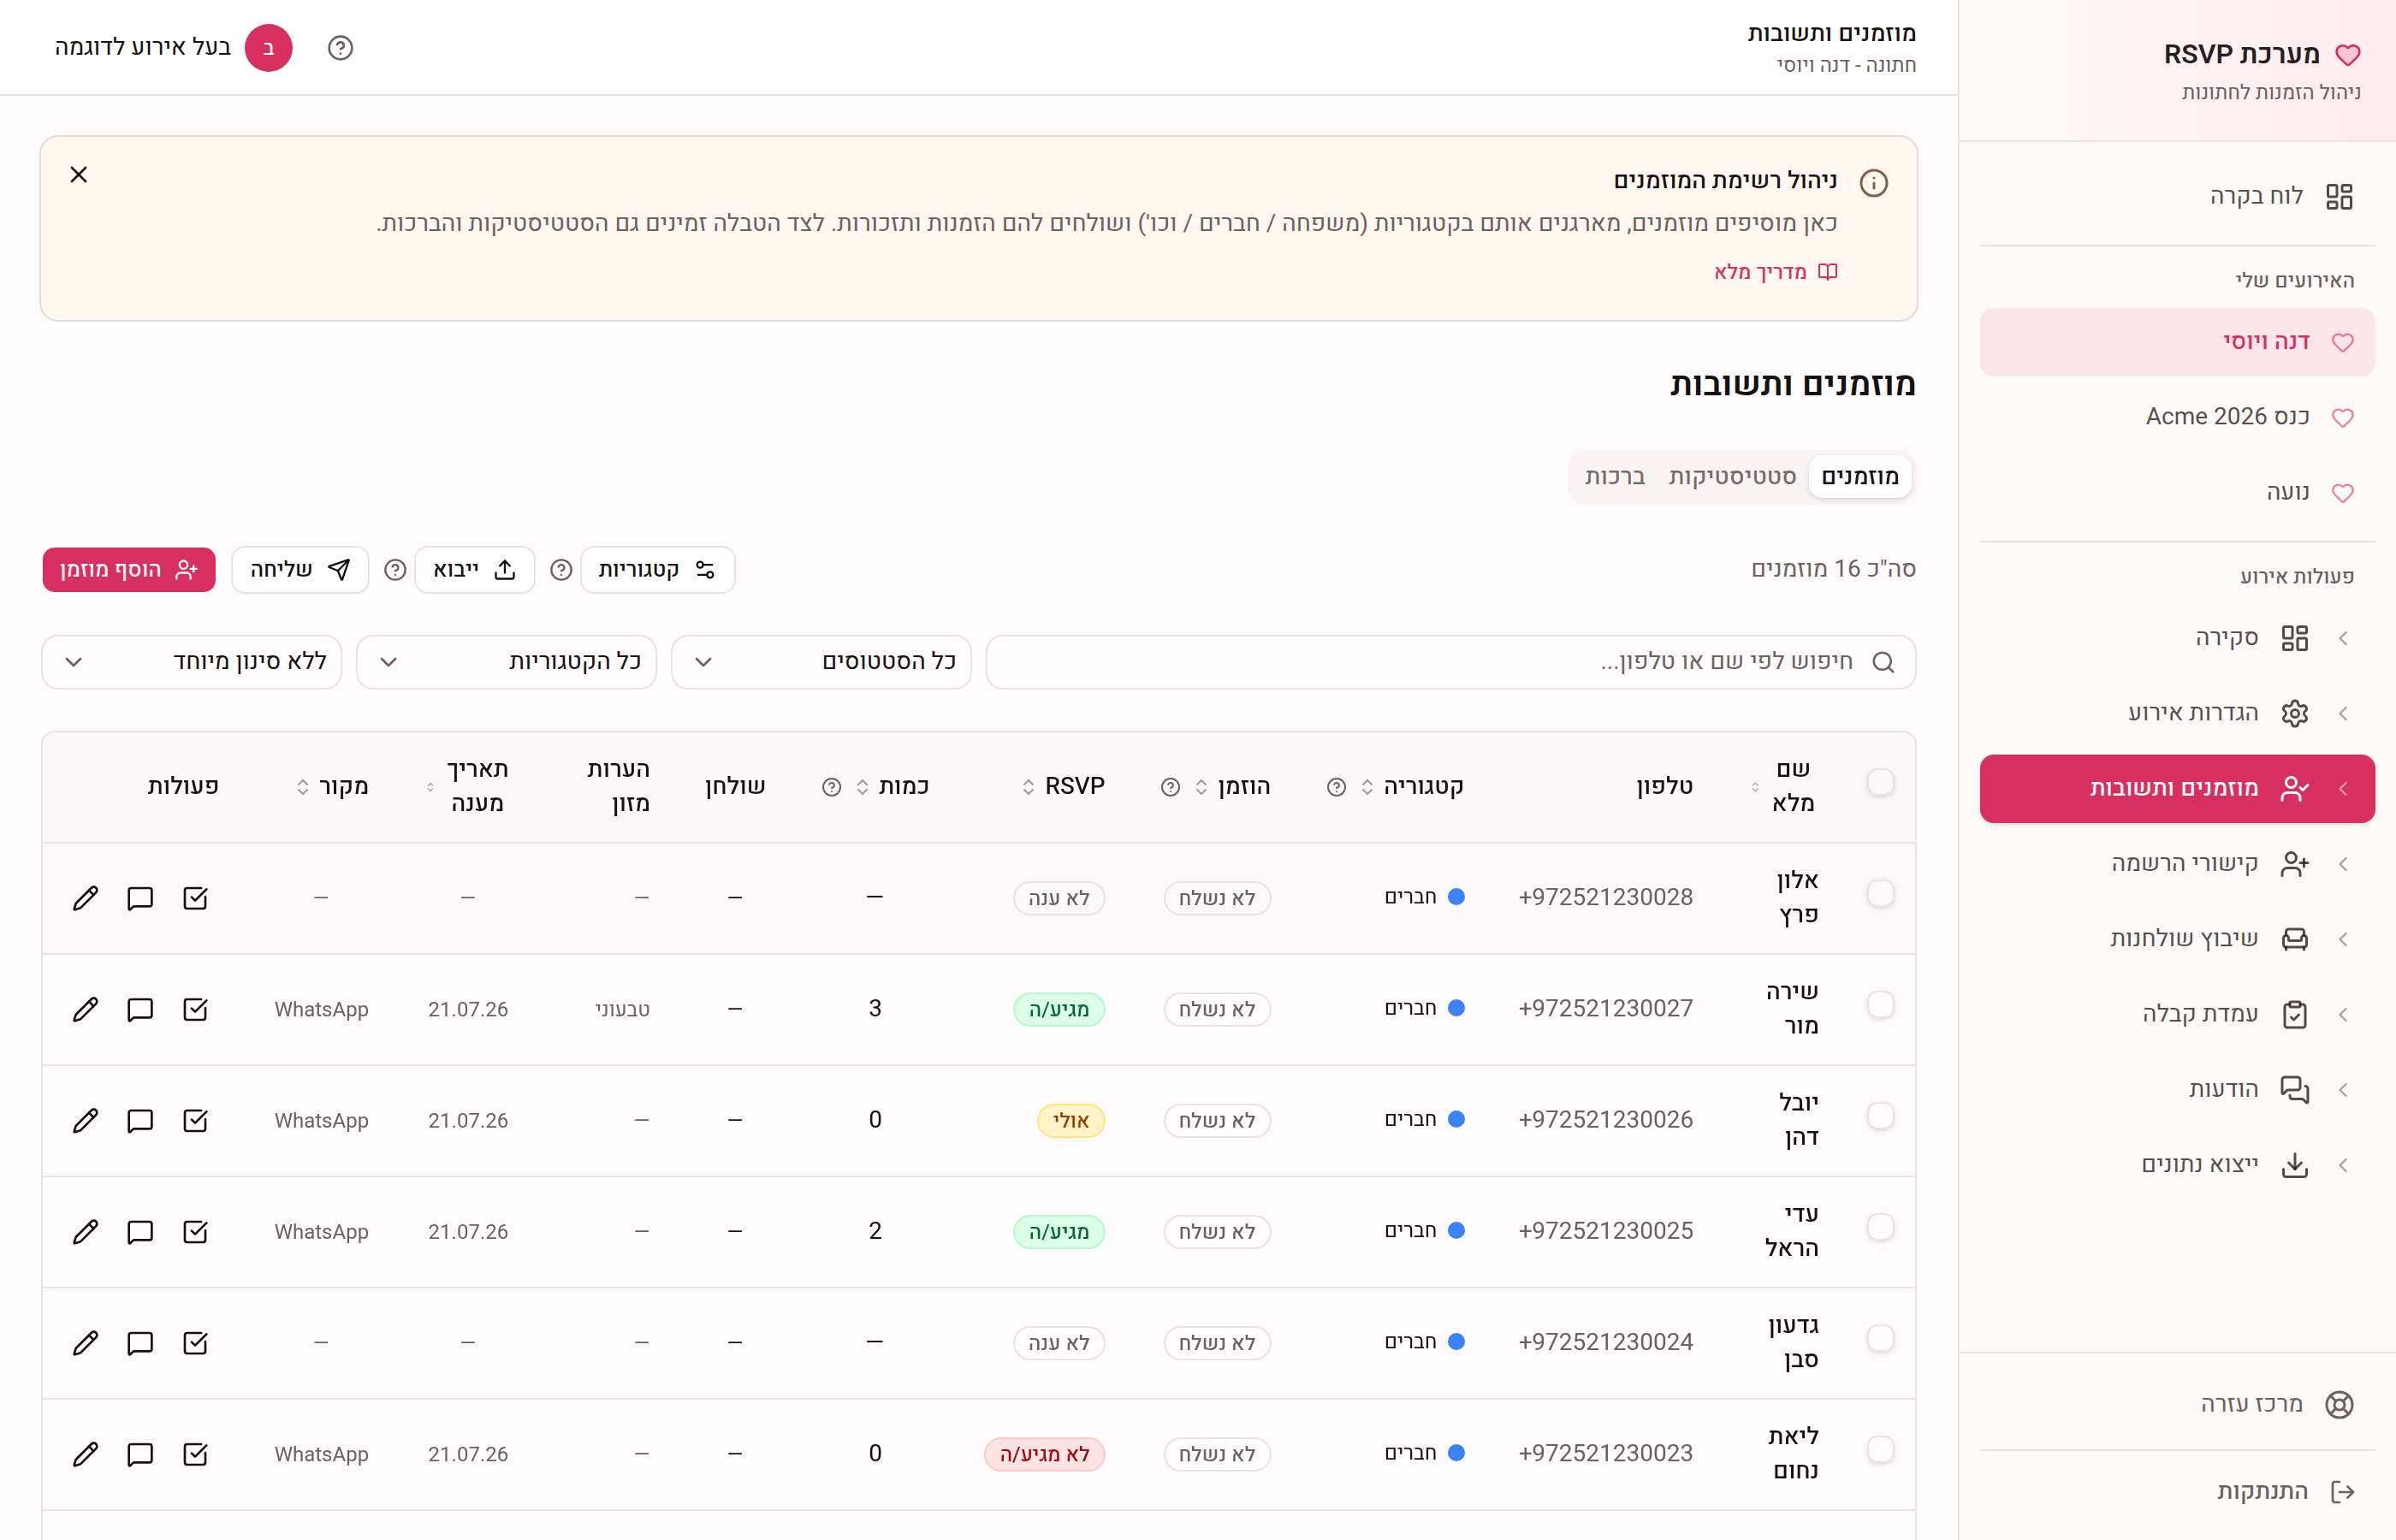Screen dimensions: 2396x1540
Task: Open the comment icon for שירה מור
Action: (140, 1009)
